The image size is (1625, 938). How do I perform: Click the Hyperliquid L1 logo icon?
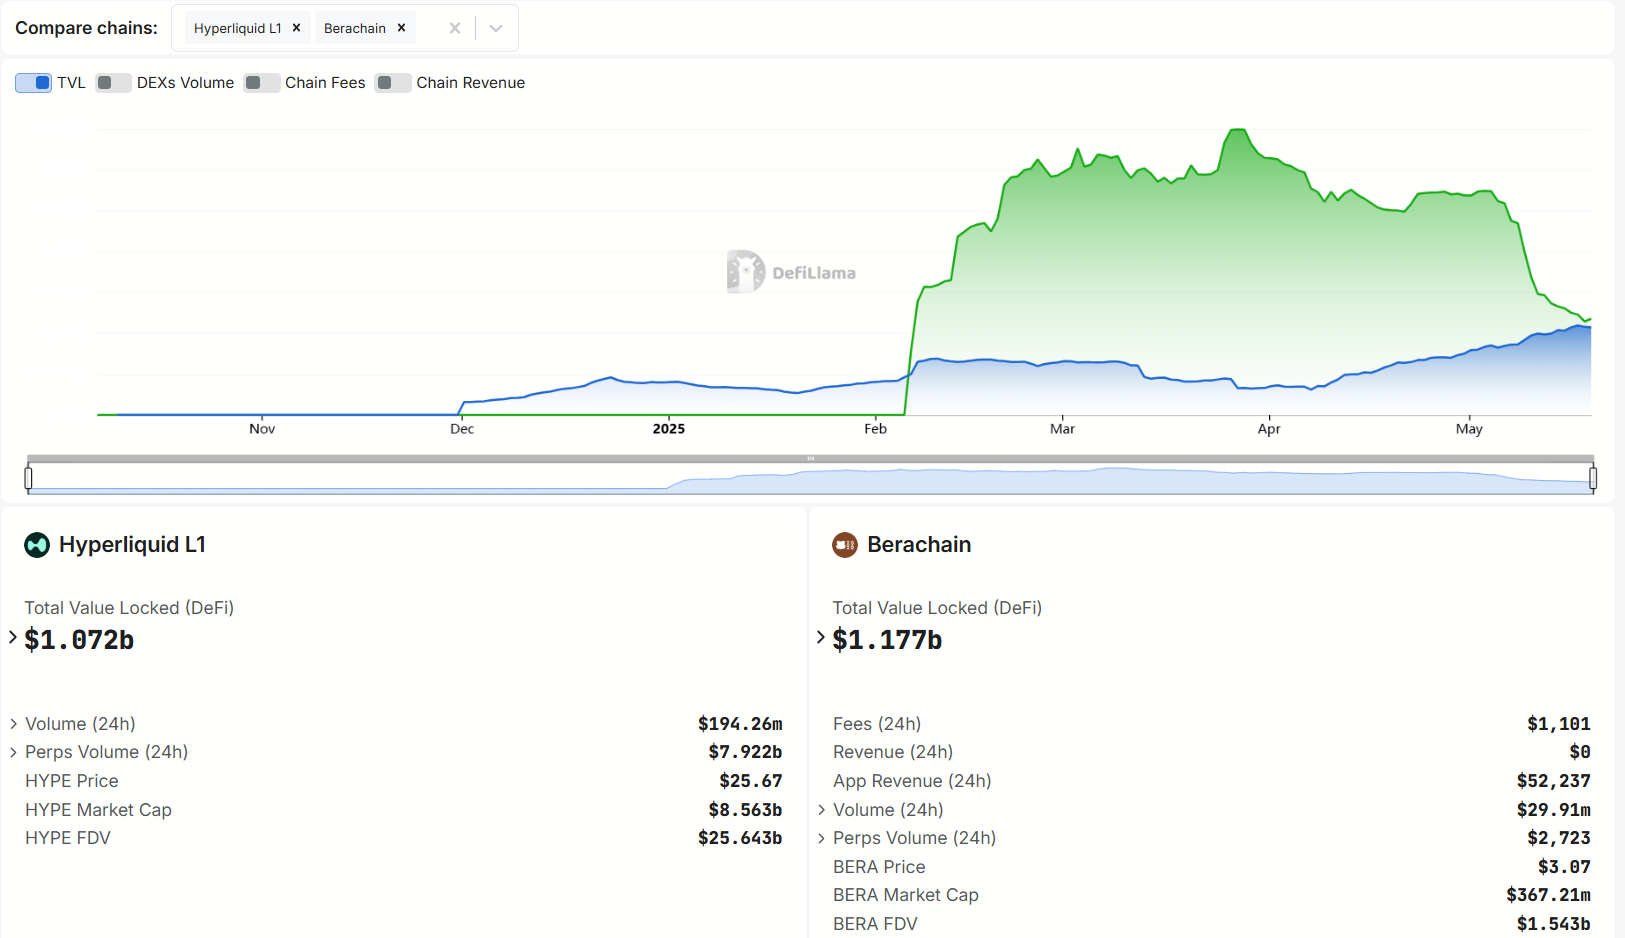[x=37, y=545]
